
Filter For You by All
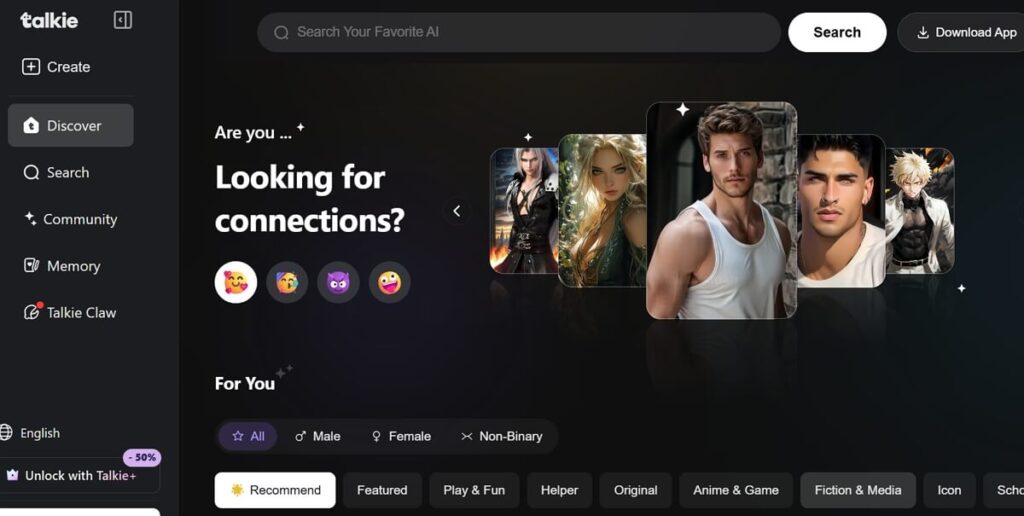click(x=248, y=436)
